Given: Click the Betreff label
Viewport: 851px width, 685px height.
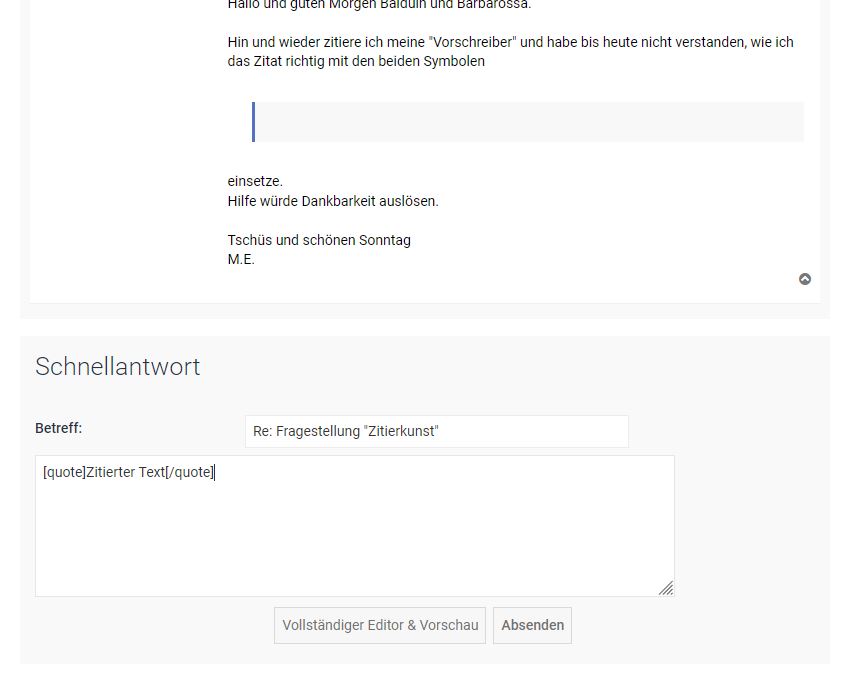Looking at the screenshot, I should click(59, 428).
